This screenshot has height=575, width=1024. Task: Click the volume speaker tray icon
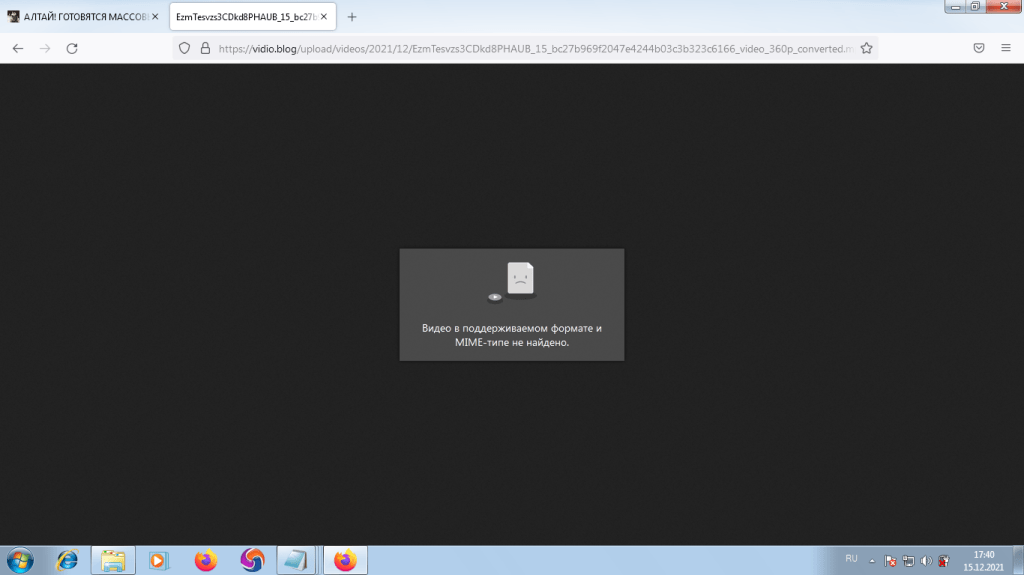point(926,560)
